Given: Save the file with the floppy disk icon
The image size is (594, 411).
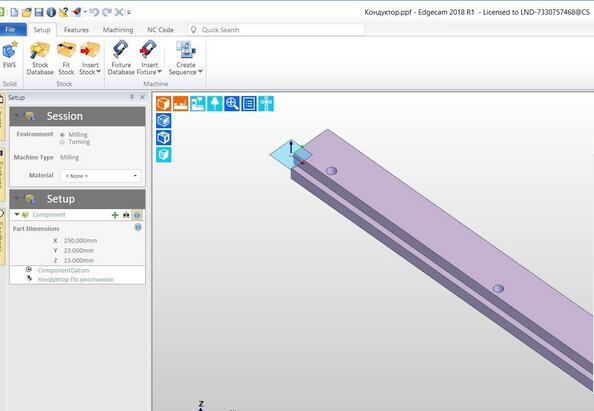Looking at the screenshot, I should (39, 12).
